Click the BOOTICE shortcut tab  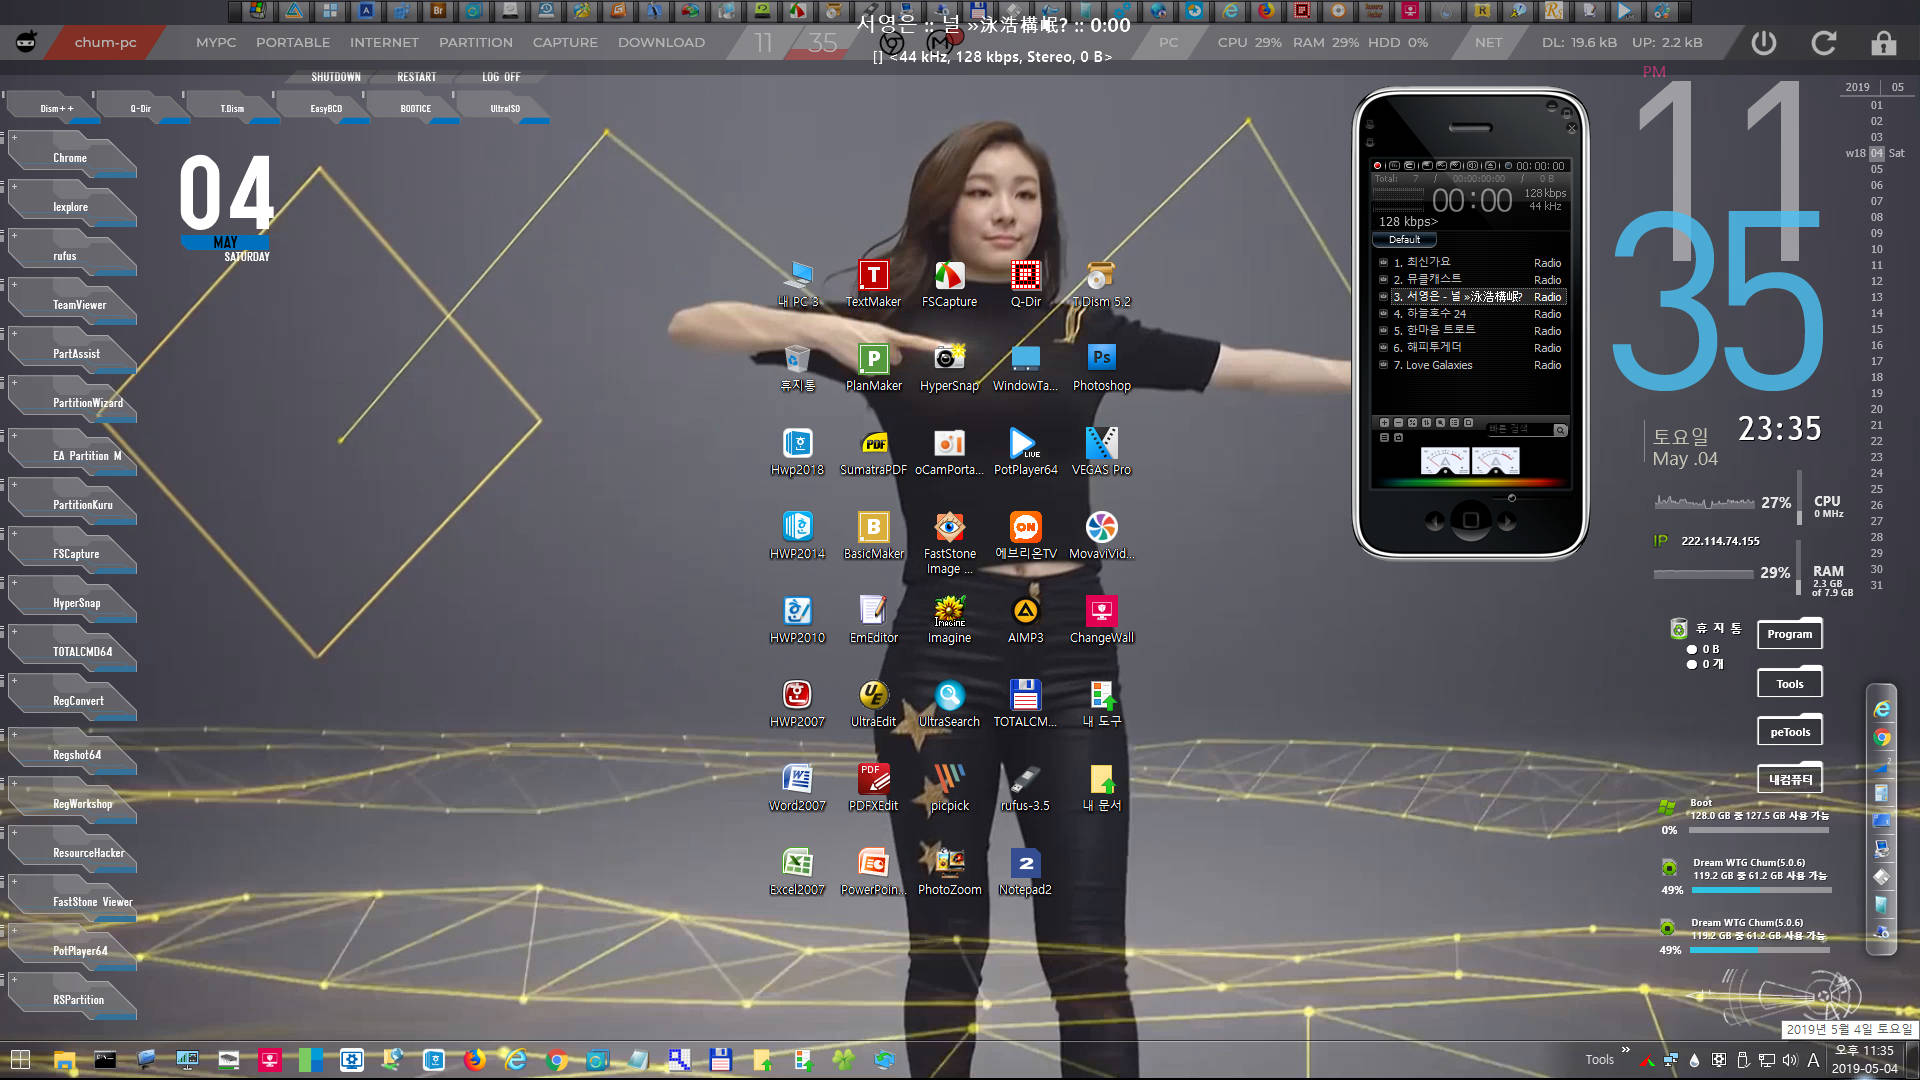click(416, 108)
